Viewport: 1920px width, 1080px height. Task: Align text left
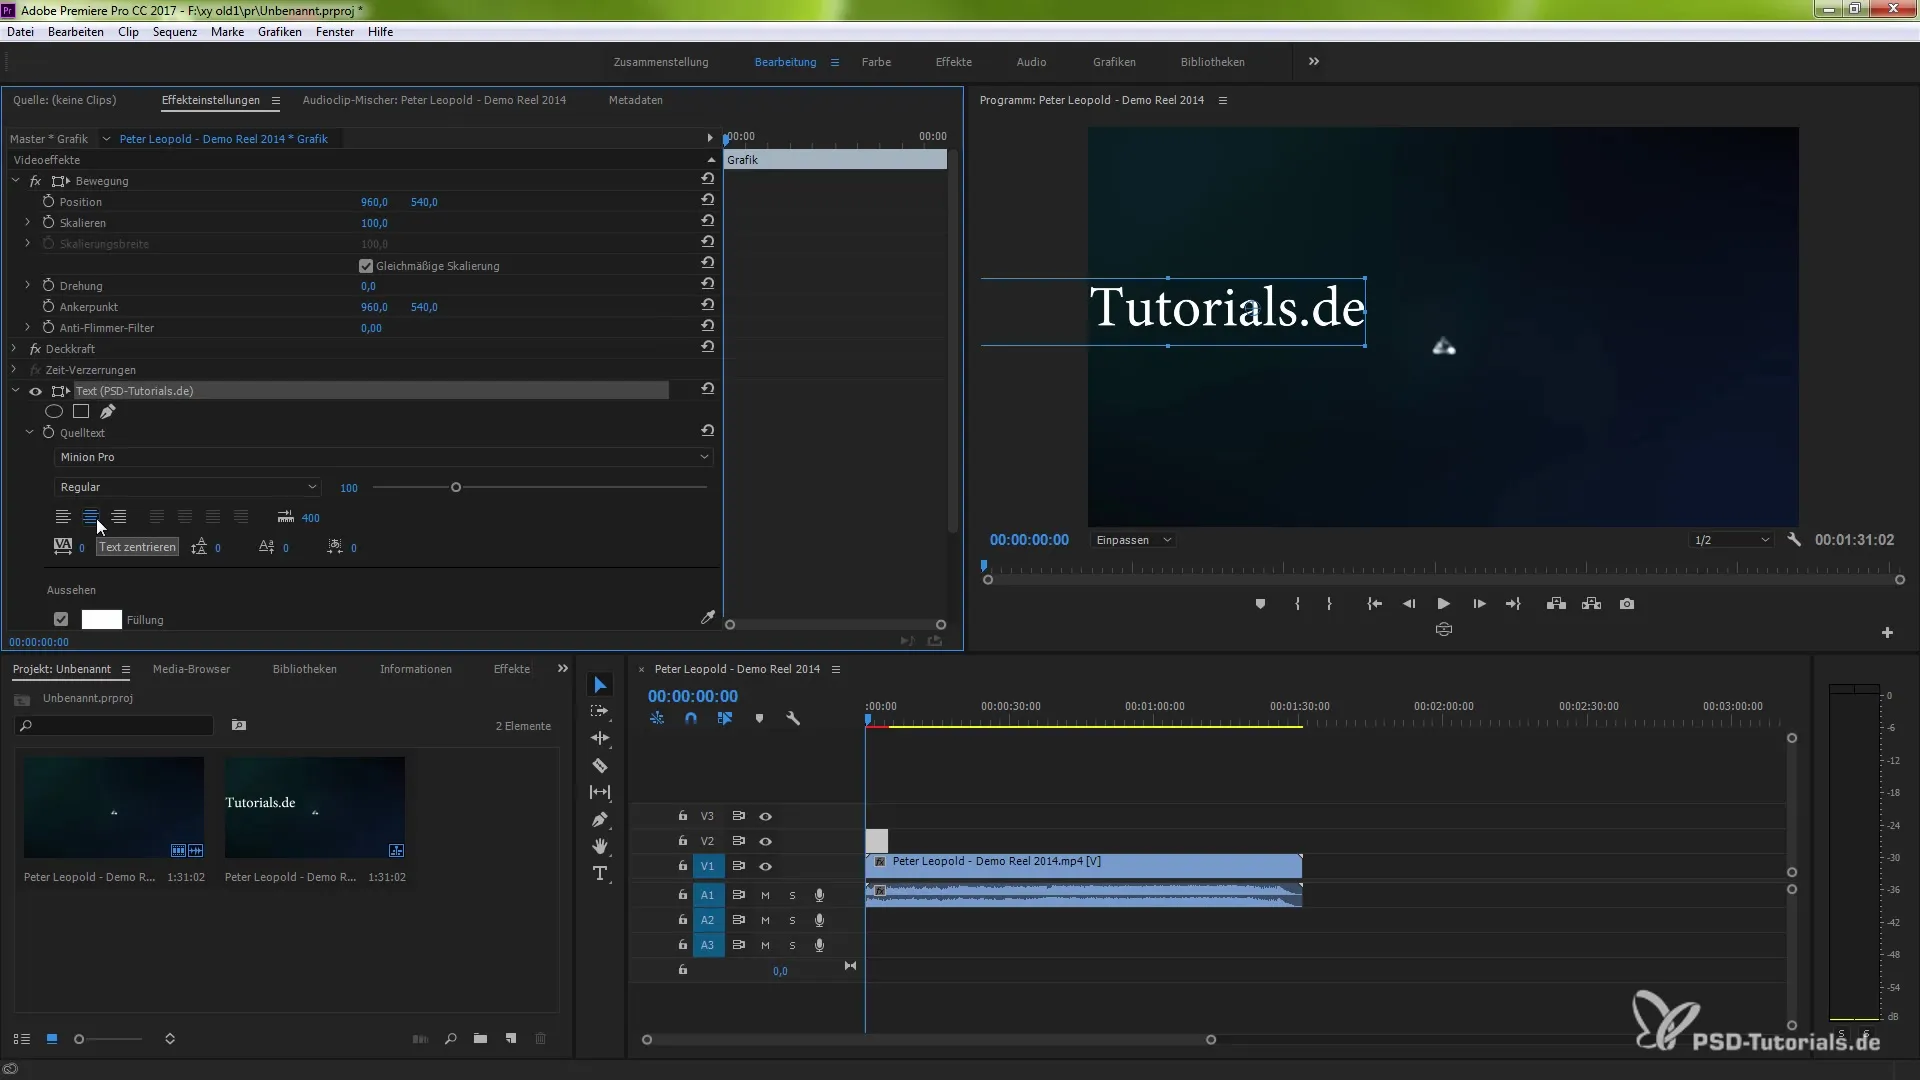63,517
